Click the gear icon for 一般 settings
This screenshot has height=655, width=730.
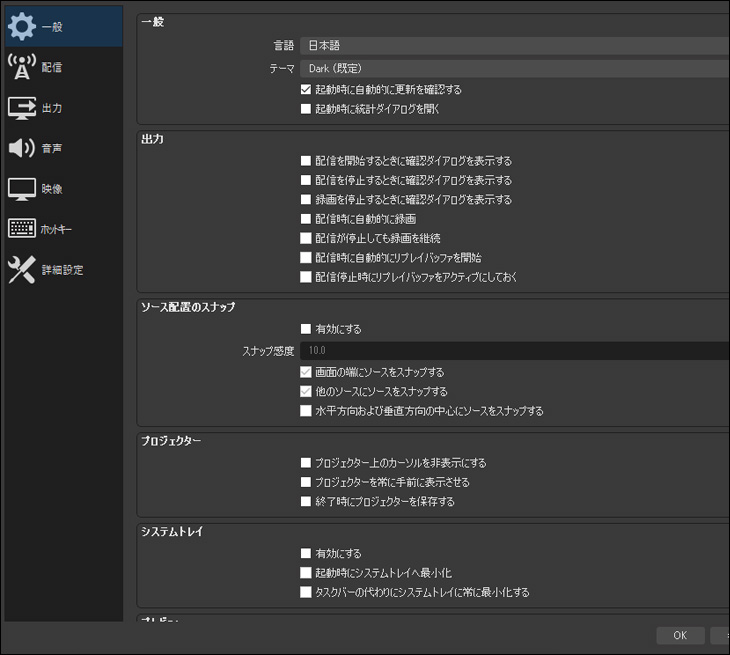(x=22, y=27)
